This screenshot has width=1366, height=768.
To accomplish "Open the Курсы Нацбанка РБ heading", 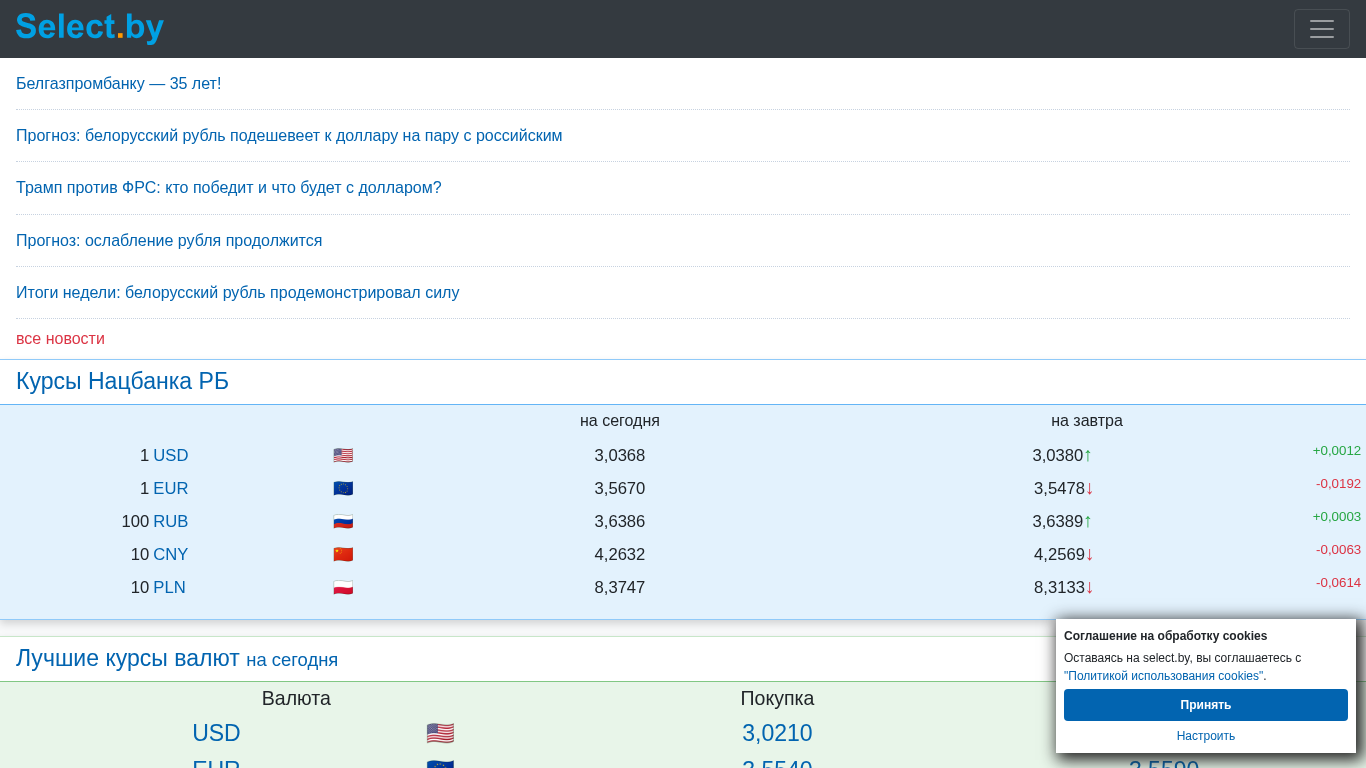I will coord(122,382).
